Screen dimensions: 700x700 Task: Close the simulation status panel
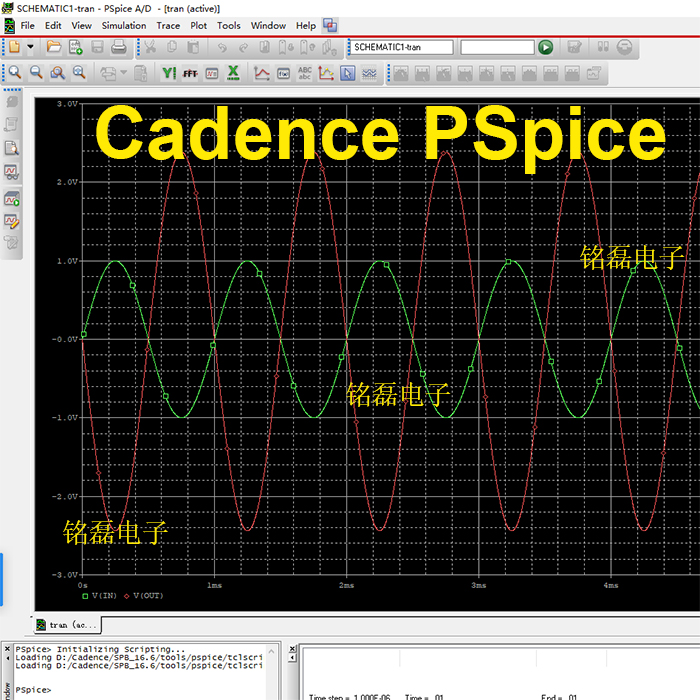pos(292,649)
